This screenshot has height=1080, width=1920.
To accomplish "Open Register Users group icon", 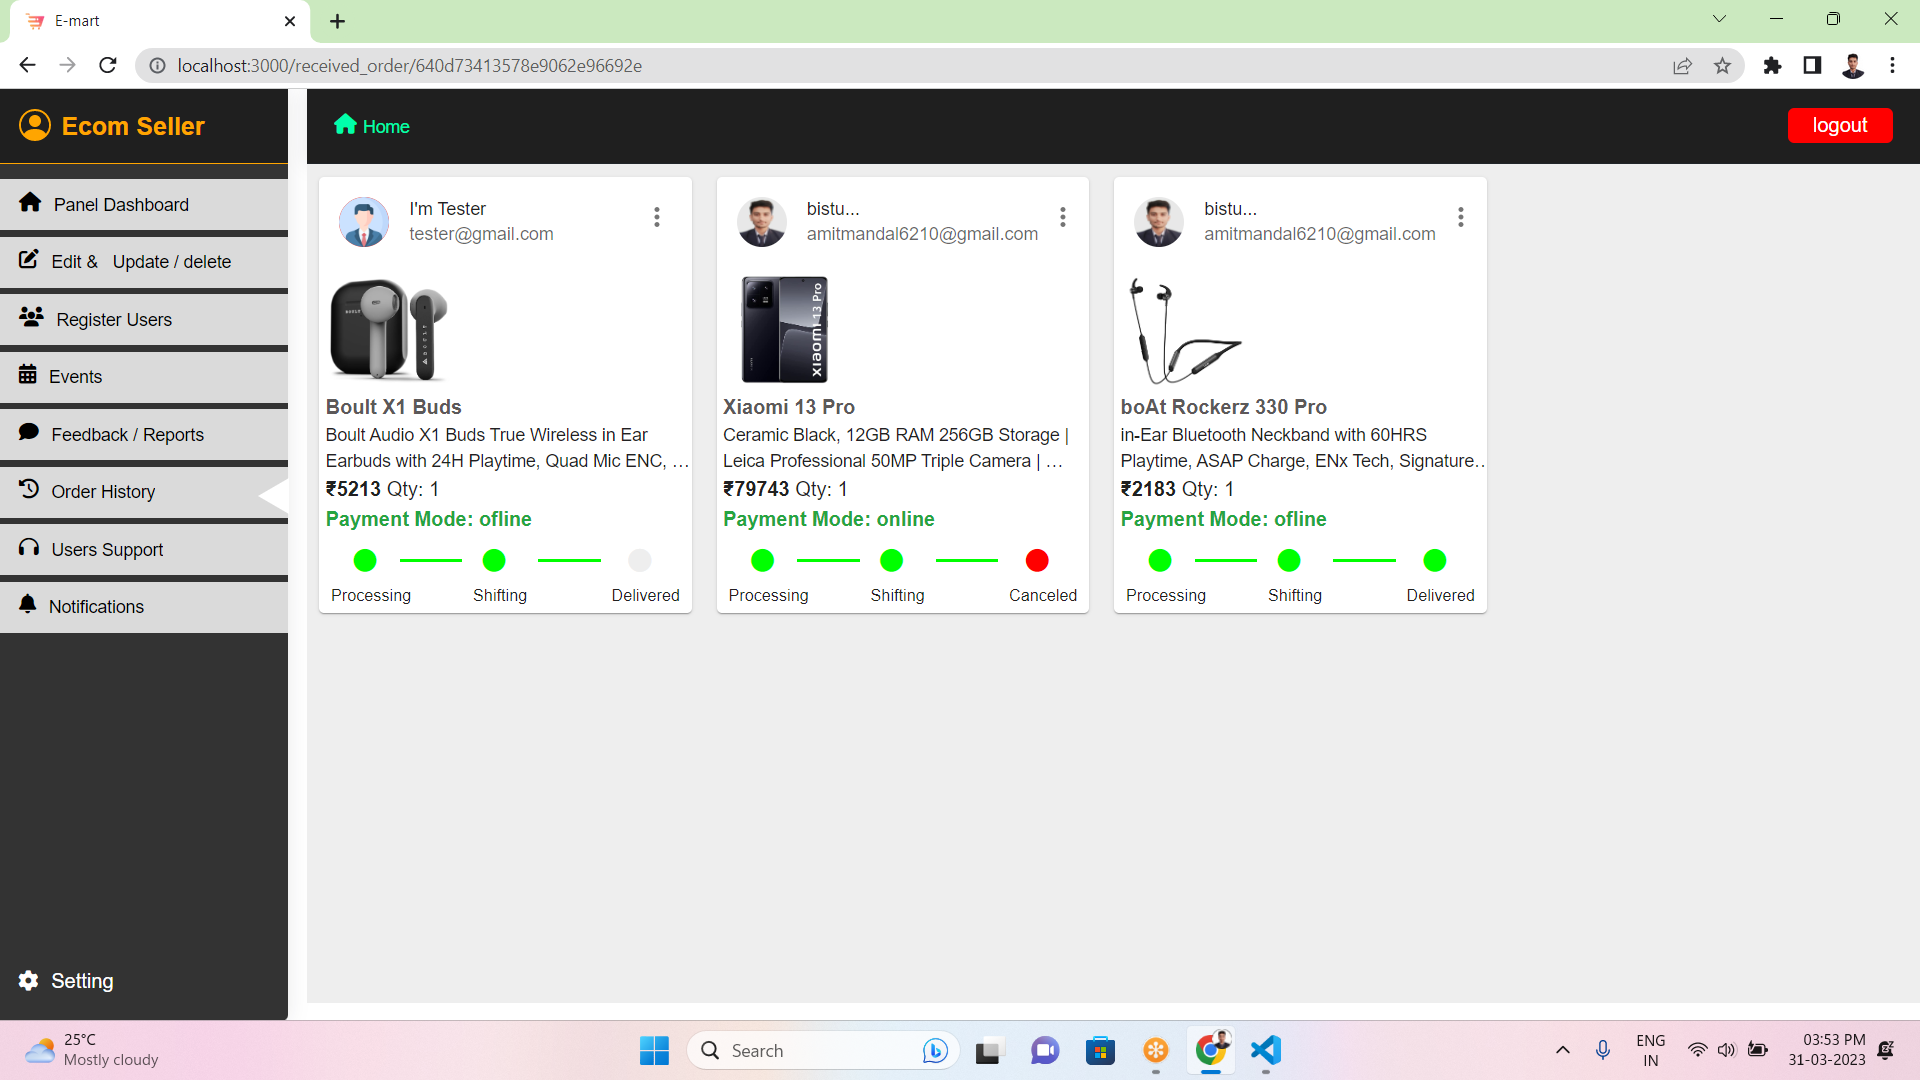I will point(31,317).
